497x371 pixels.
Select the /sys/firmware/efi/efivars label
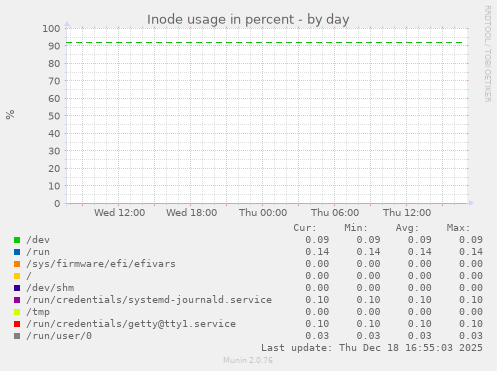coord(101,264)
